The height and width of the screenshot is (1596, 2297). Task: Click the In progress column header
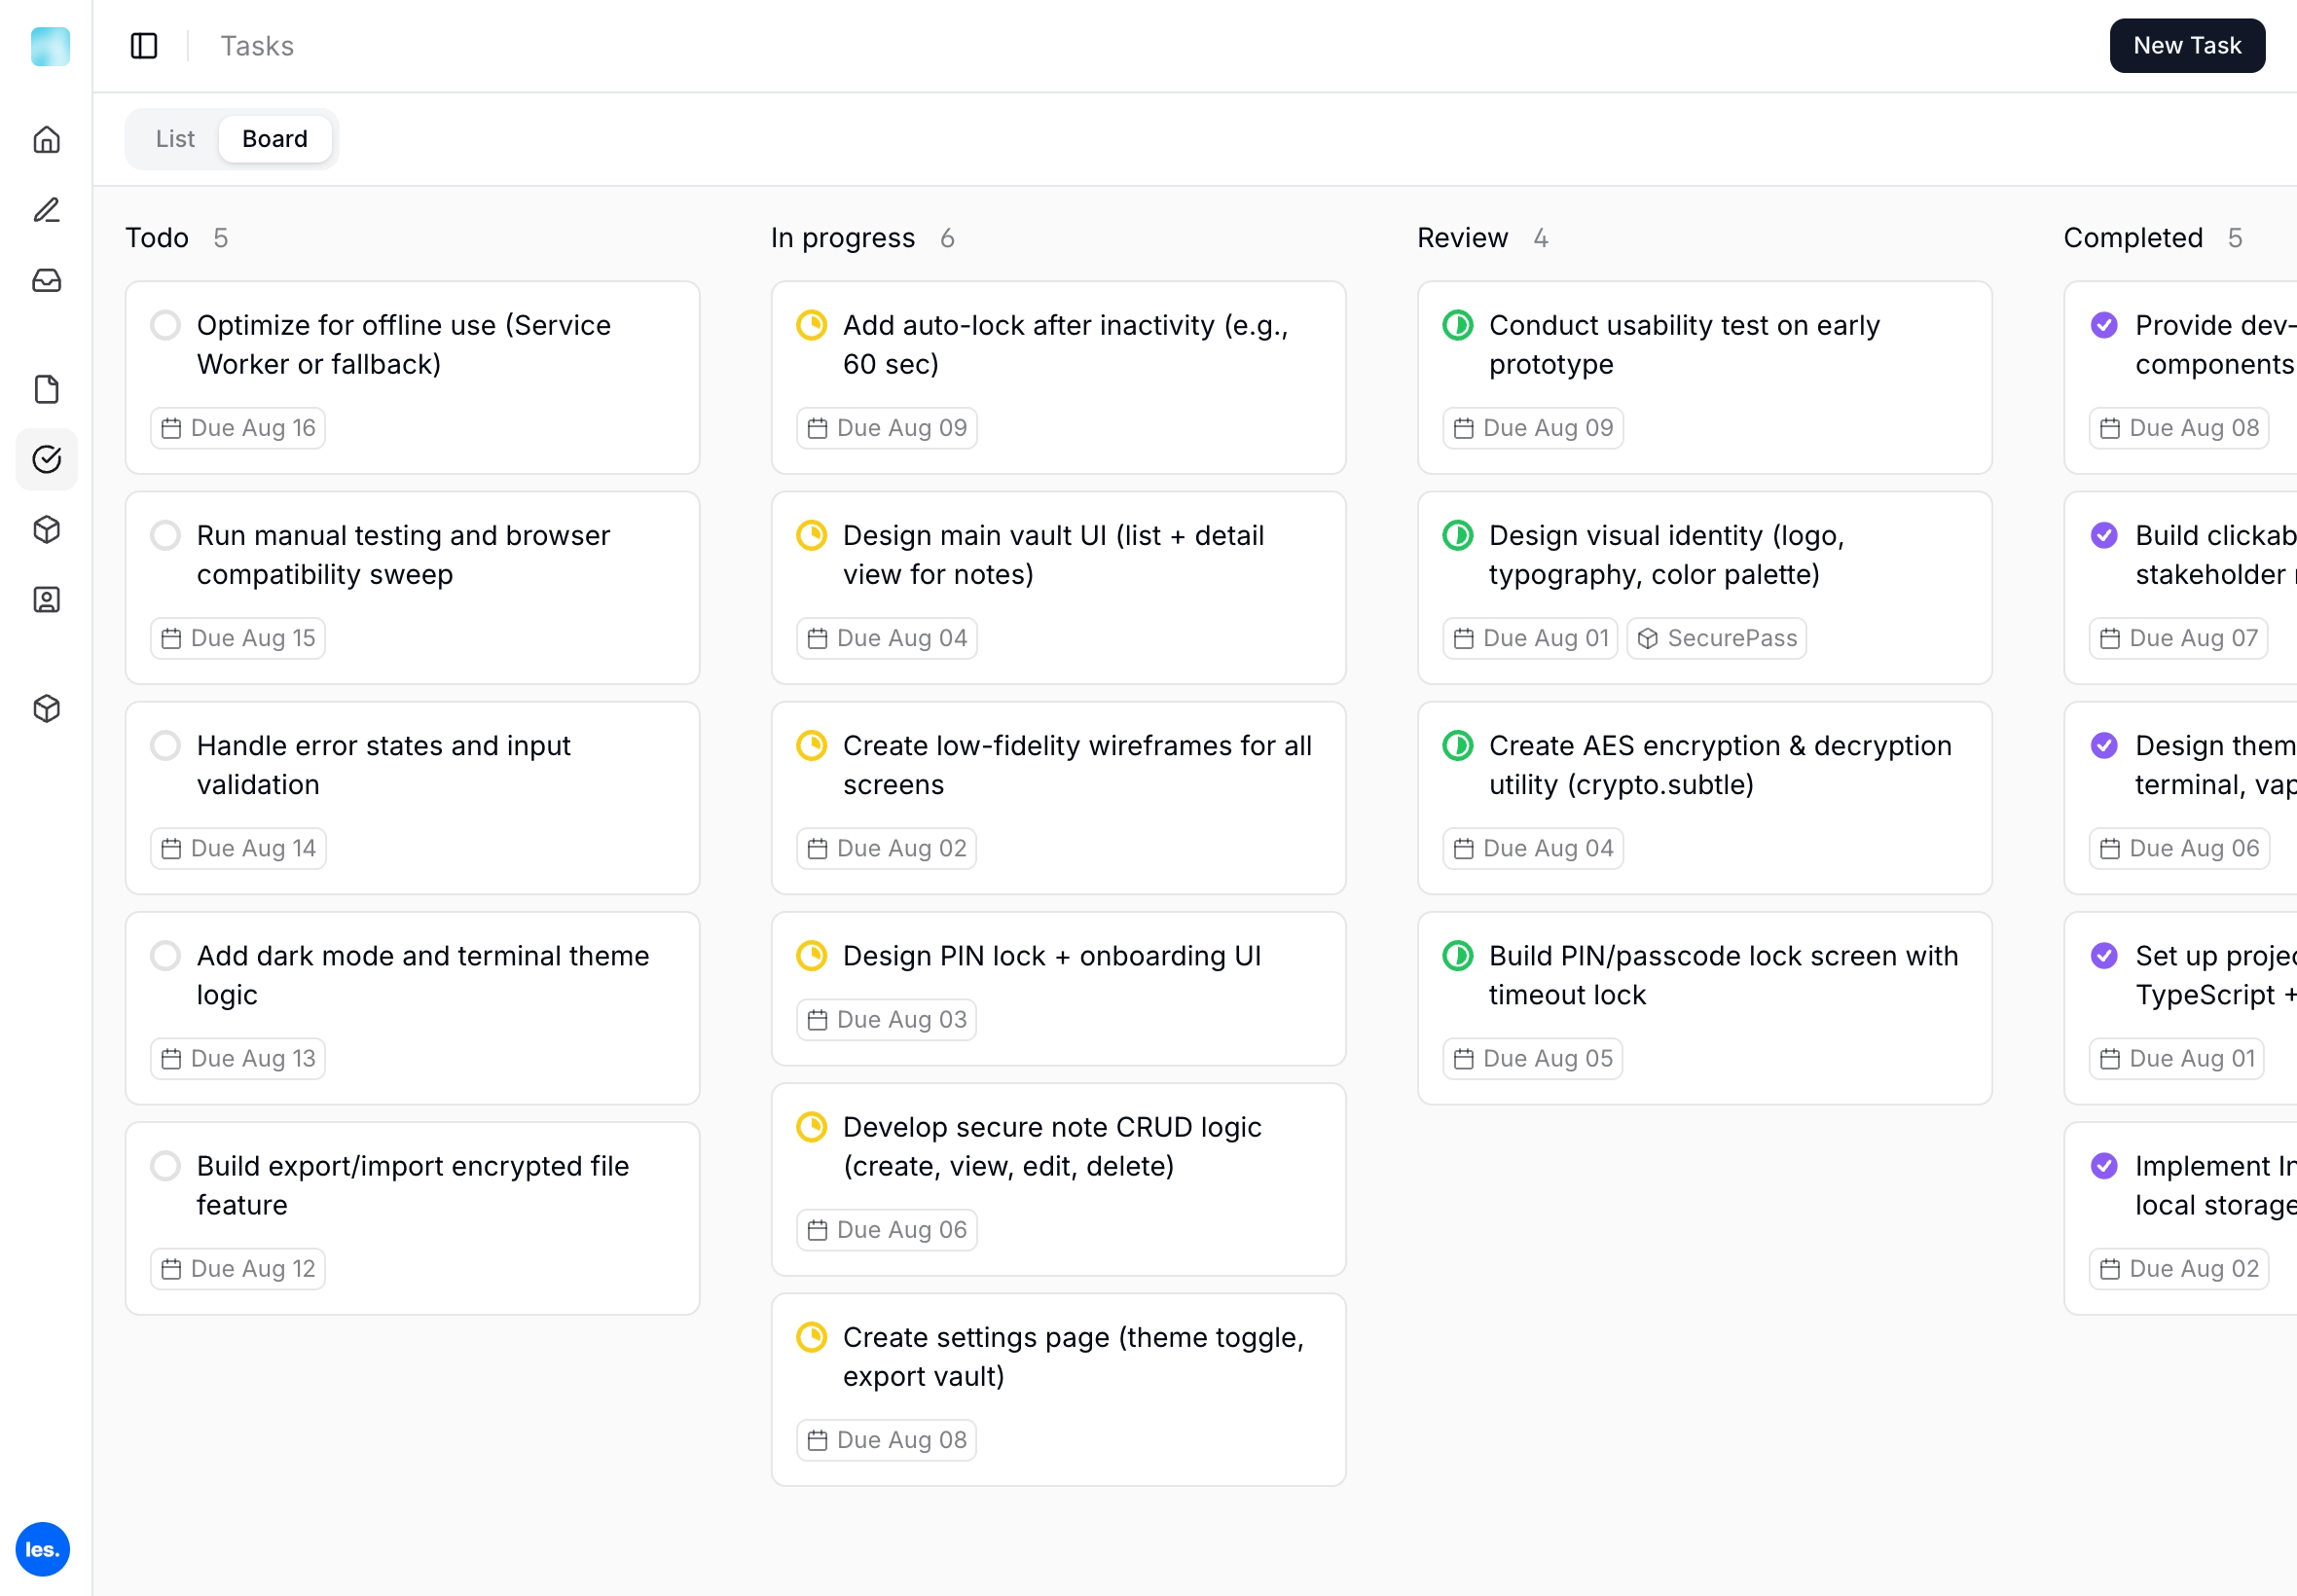[843, 238]
